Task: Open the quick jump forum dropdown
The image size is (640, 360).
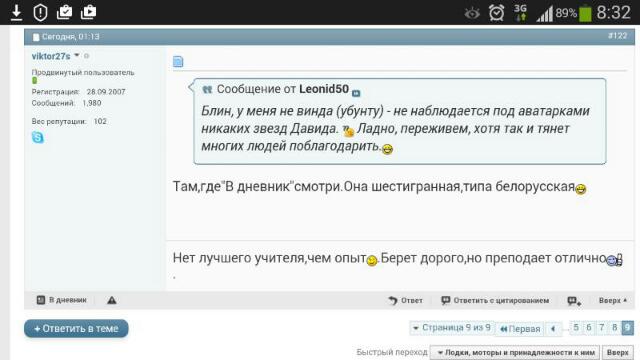Action: click(x=515, y=352)
